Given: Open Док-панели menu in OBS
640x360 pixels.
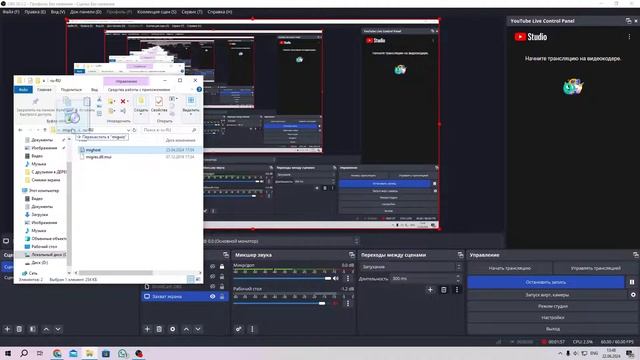Looking at the screenshot, I should pyautogui.click(x=86, y=12).
